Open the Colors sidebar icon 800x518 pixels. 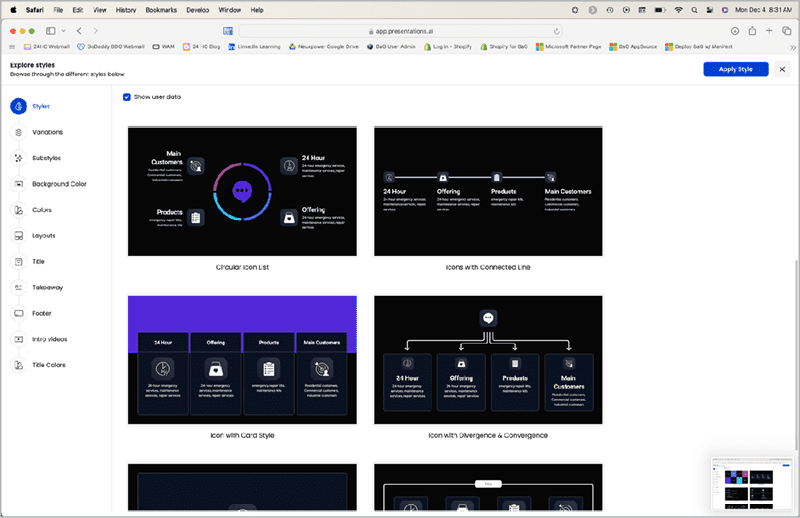click(18, 210)
